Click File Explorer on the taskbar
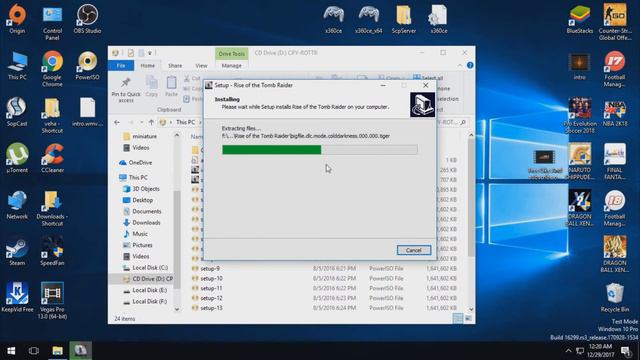Image resolution: width=640 pixels, height=360 pixels. 57,351
